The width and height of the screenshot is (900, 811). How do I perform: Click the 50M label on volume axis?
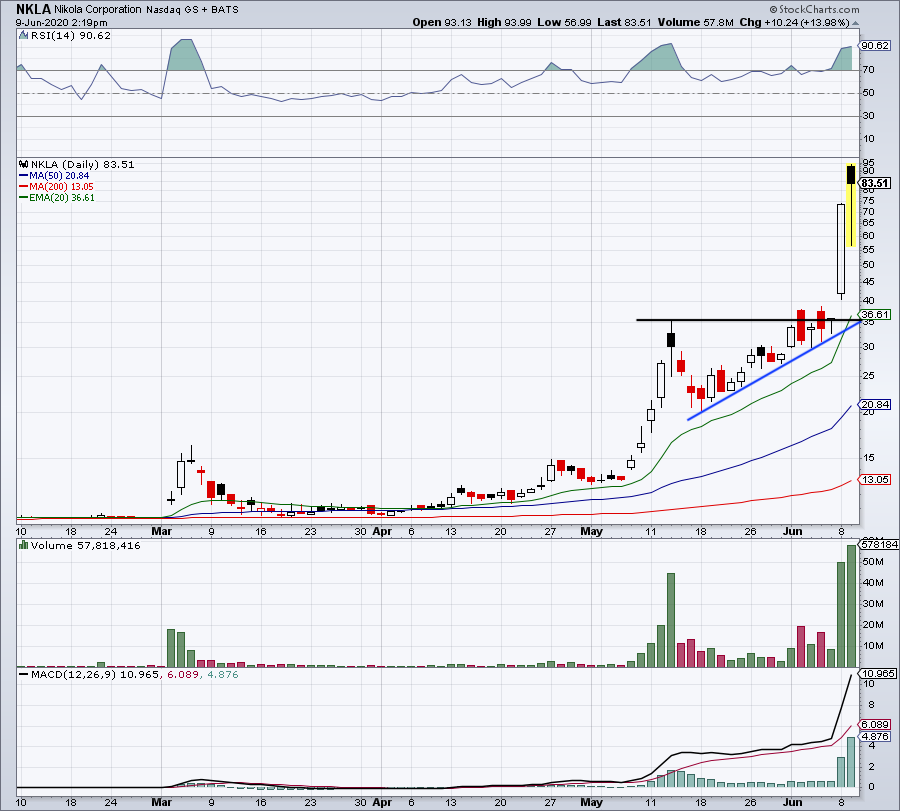point(872,561)
